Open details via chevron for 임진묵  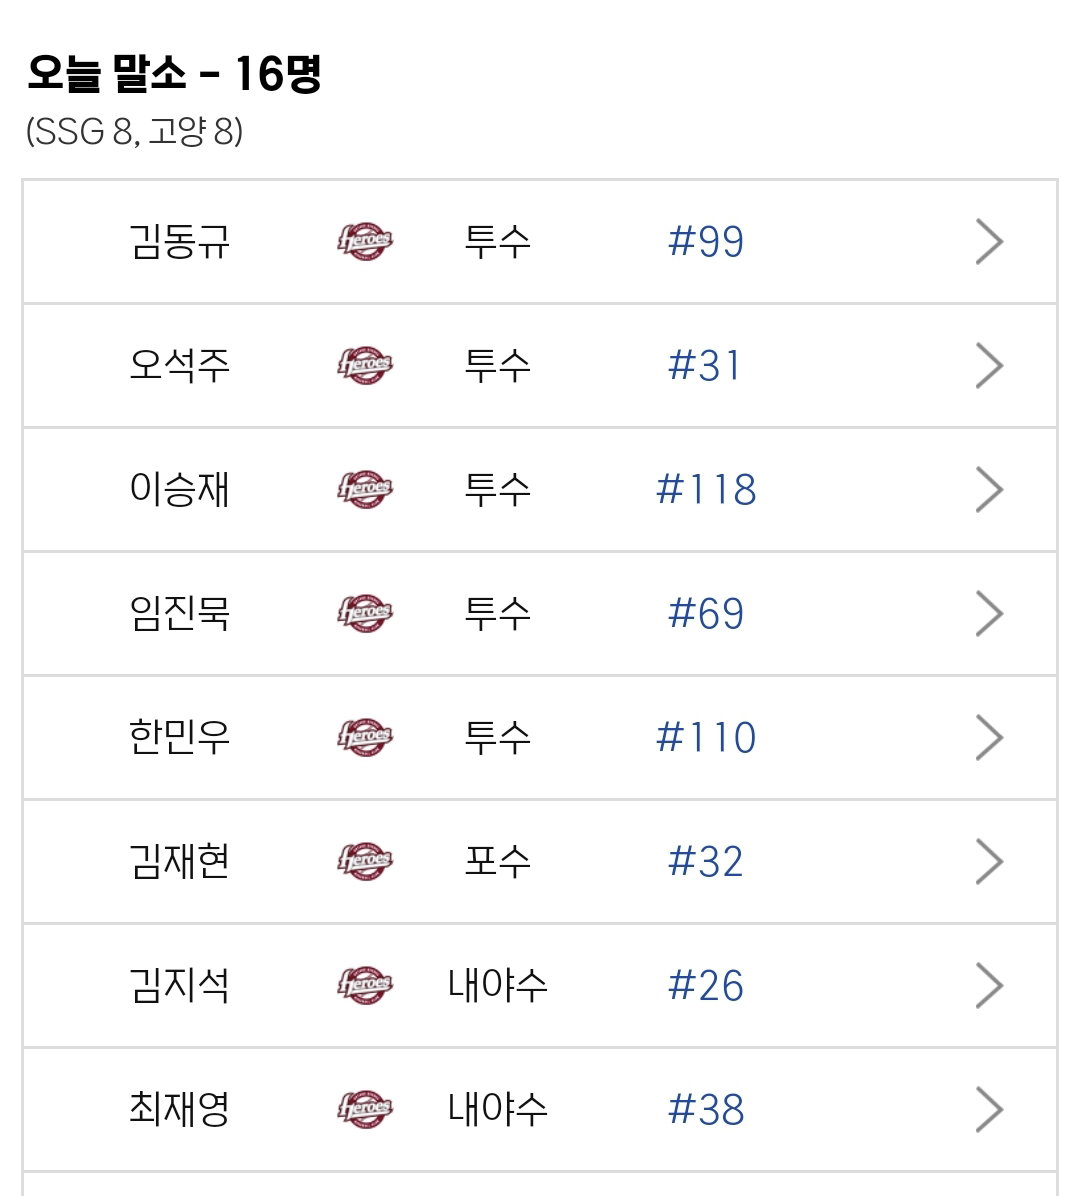pos(989,613)
